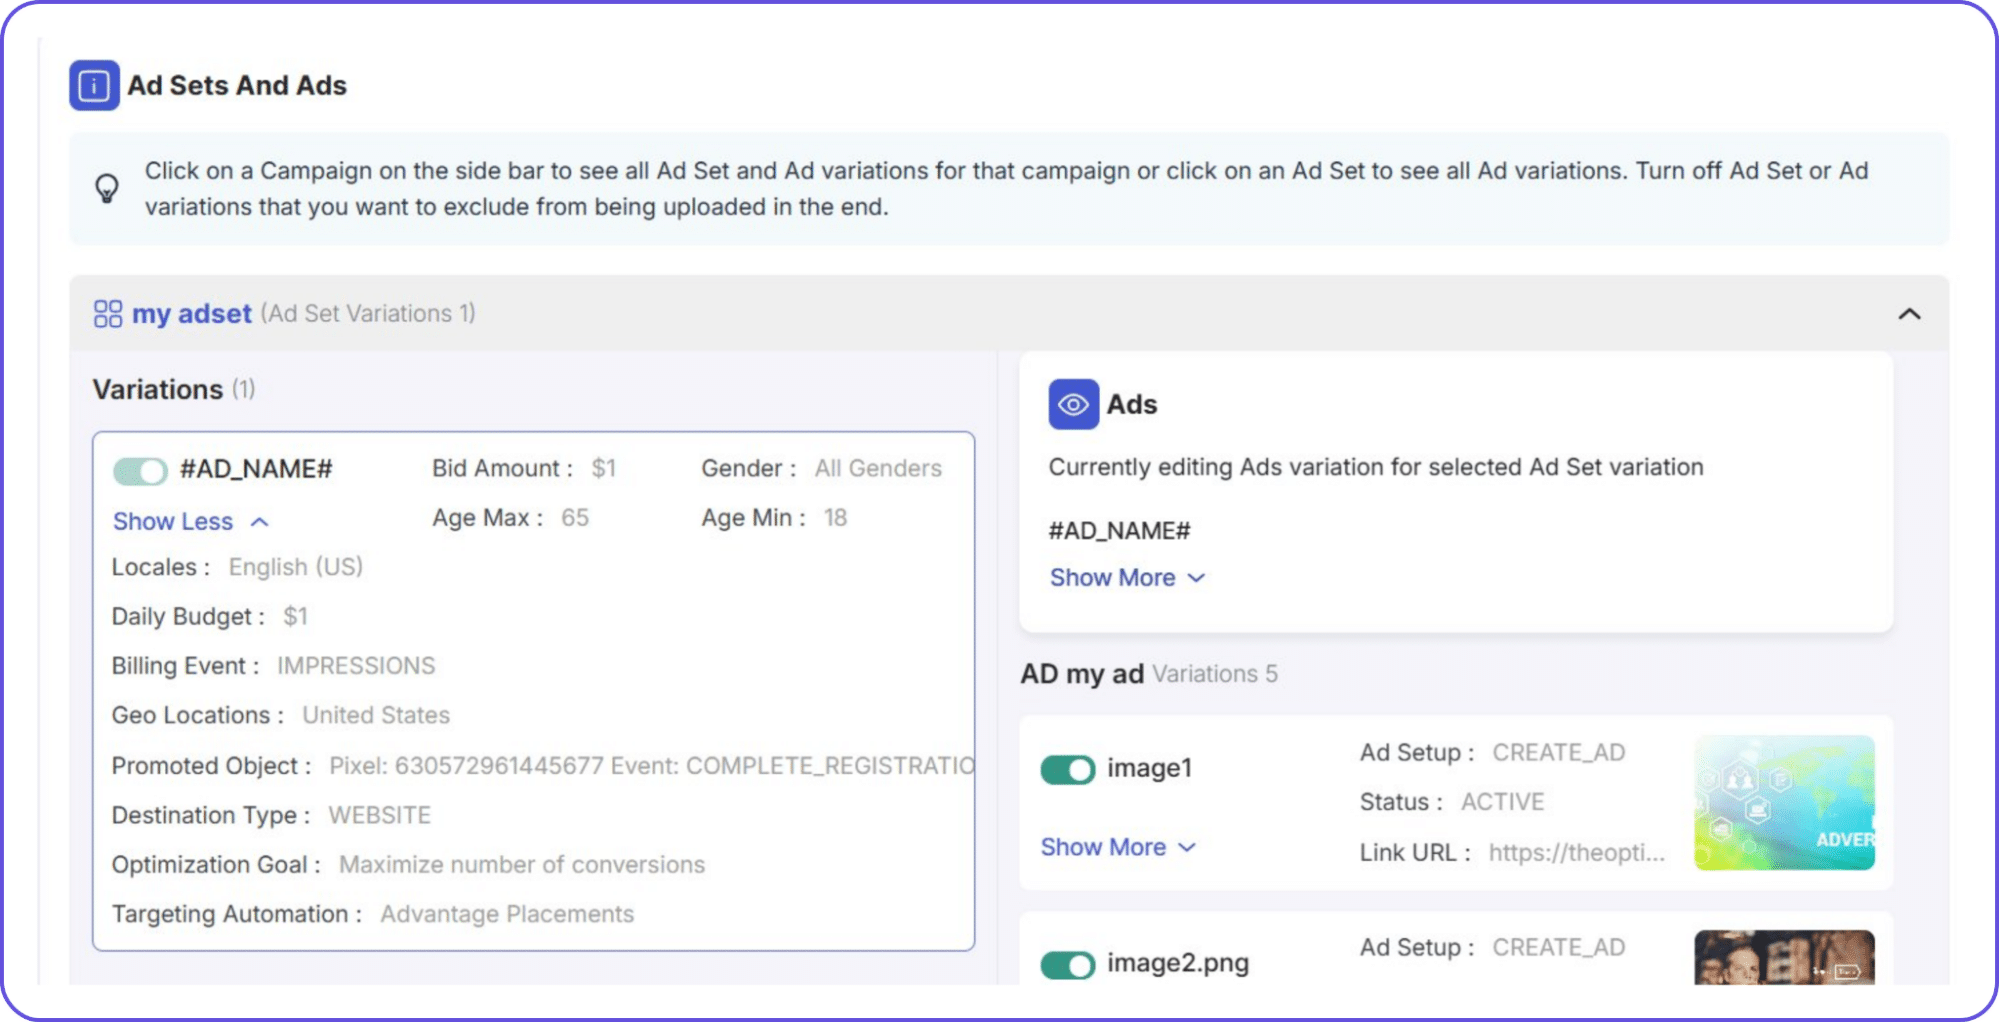
Task: Click the Bid Amount $1 value
Action: click(604, 468)
